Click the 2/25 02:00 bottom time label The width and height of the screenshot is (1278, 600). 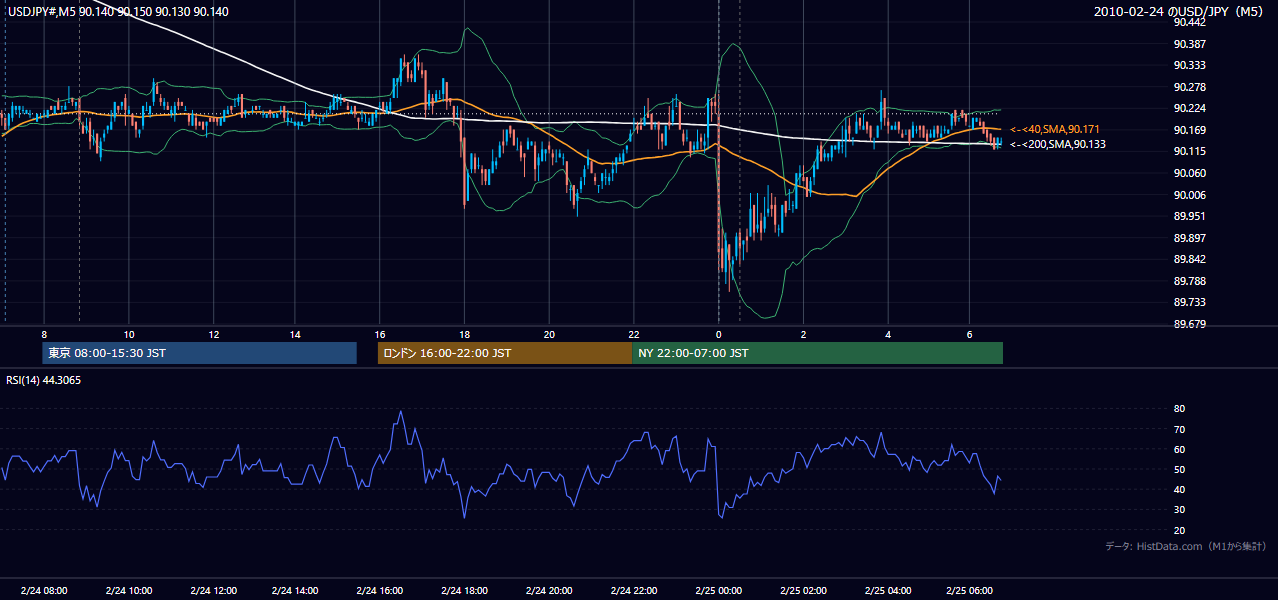click(x=802, y=590)
